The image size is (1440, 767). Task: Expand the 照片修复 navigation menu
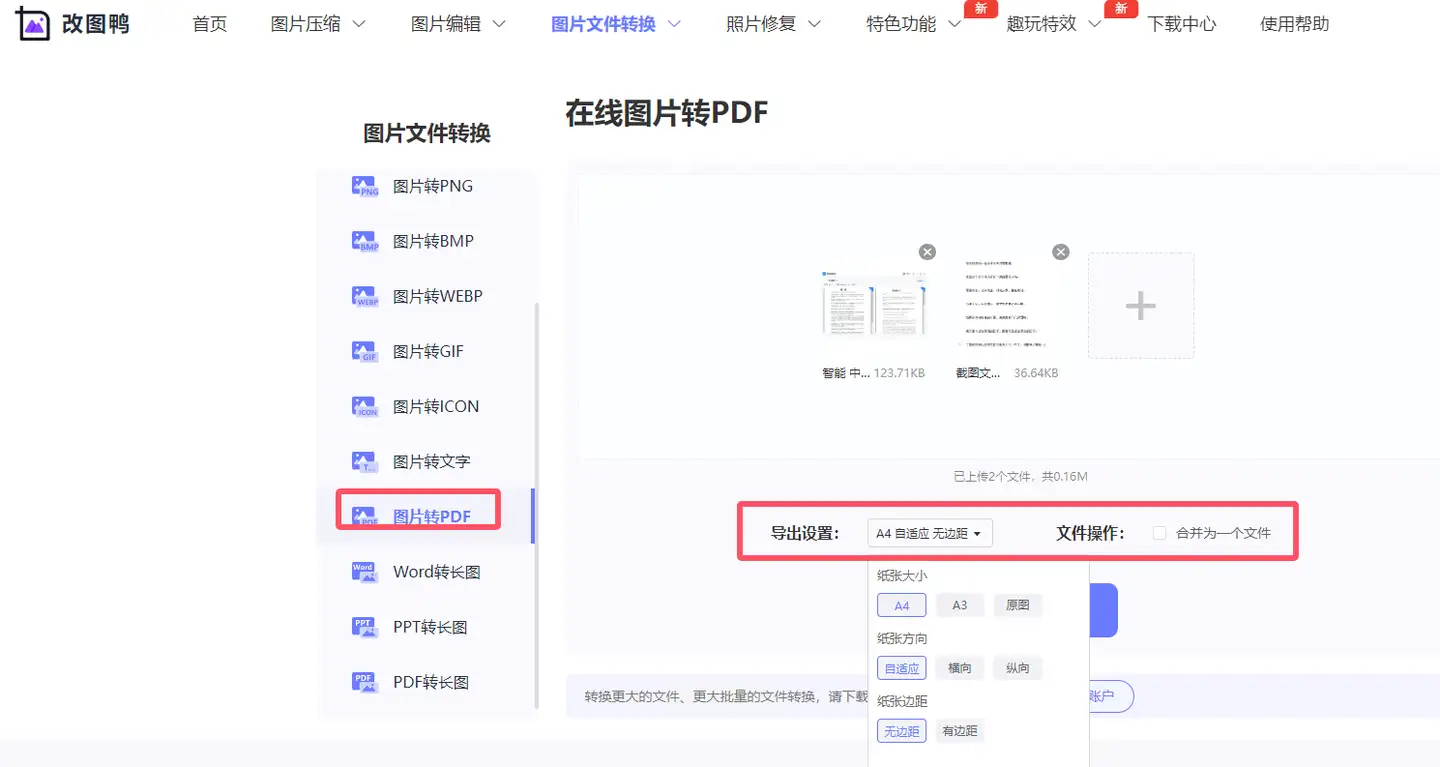pyautogui.click(x=773, y=24)
